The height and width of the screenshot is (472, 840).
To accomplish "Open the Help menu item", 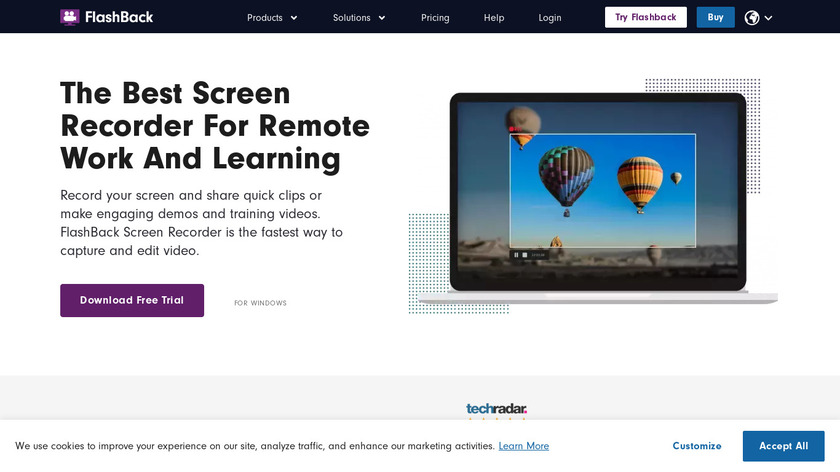I will tap(494, 18).
